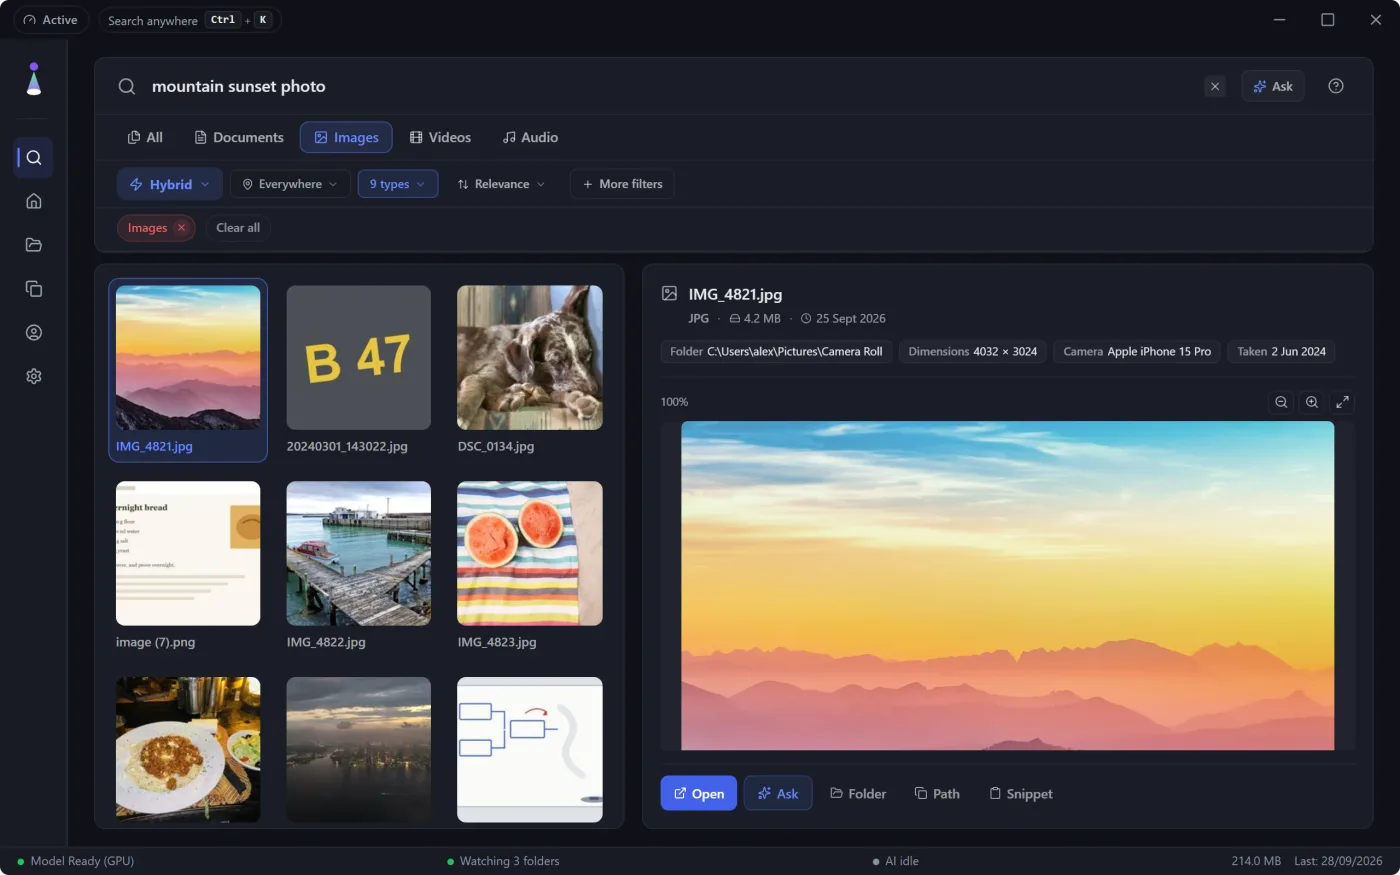Open the account profile icon in sidebar

tap(33, 333)
